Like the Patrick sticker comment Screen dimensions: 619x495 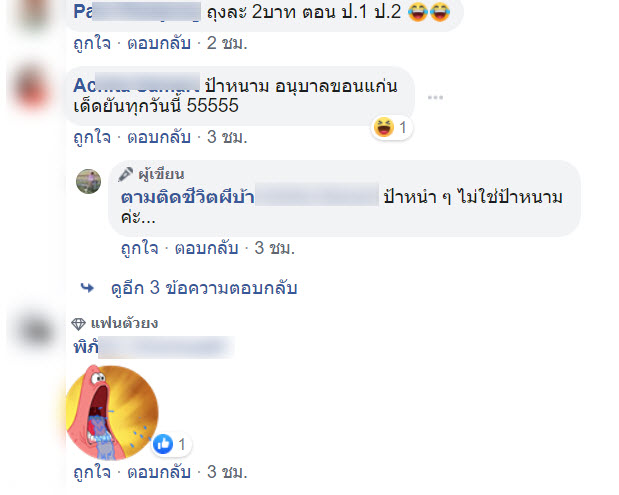tap(92, 472)
